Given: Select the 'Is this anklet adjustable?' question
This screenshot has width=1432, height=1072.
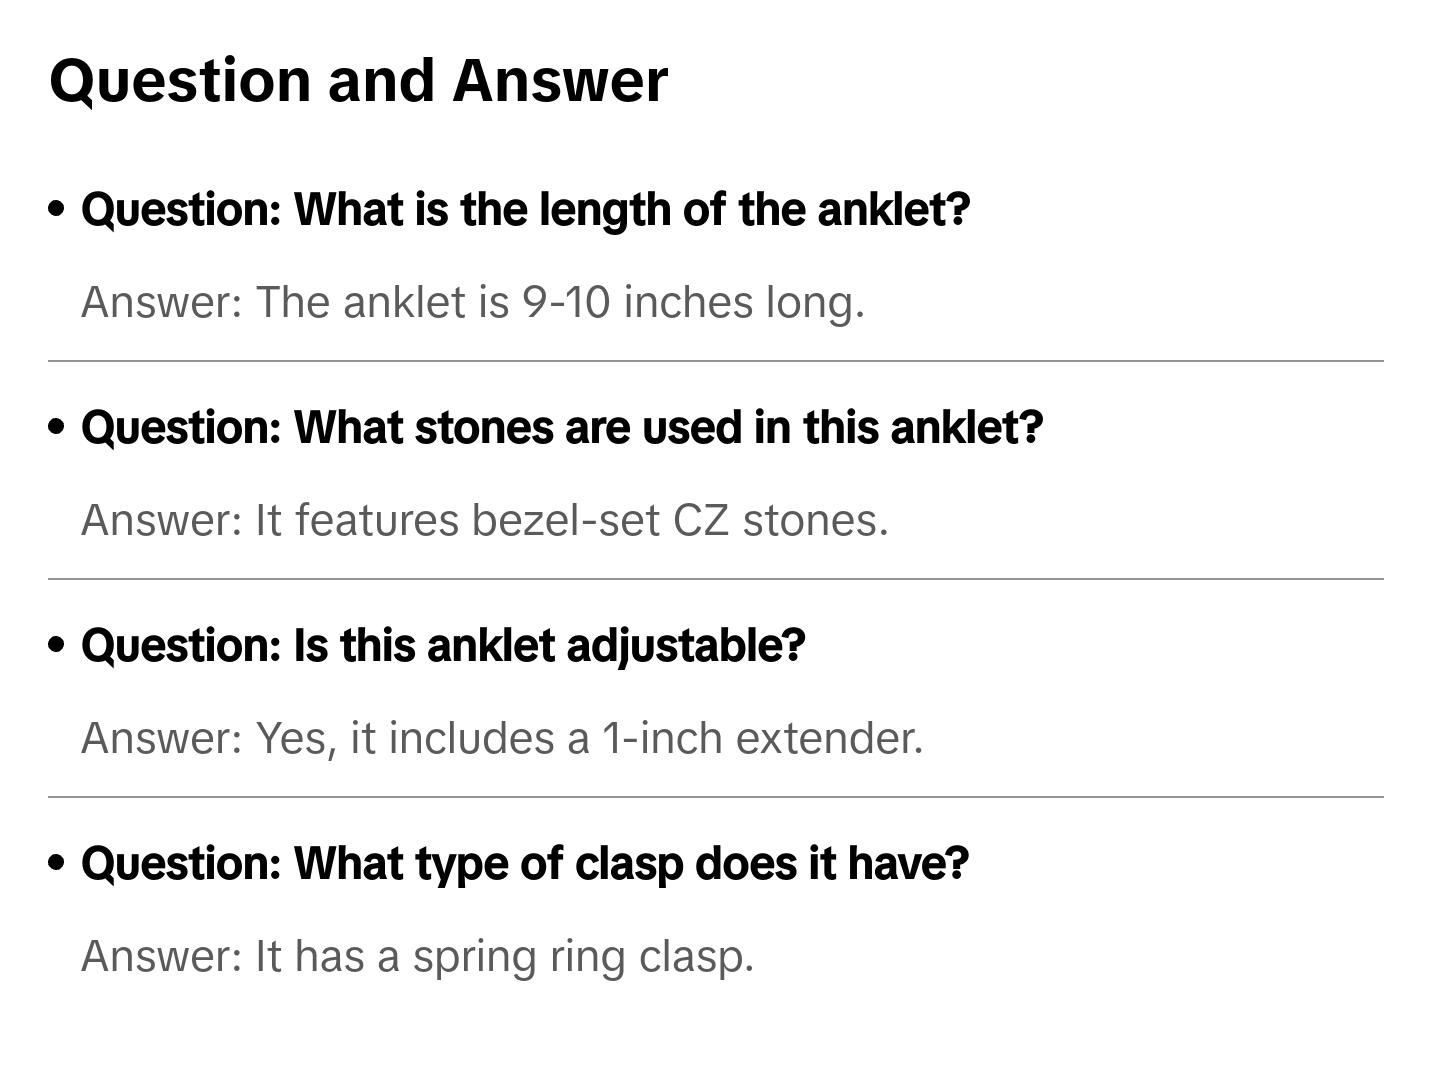Looking at the screenshot, I should (443, 646).
